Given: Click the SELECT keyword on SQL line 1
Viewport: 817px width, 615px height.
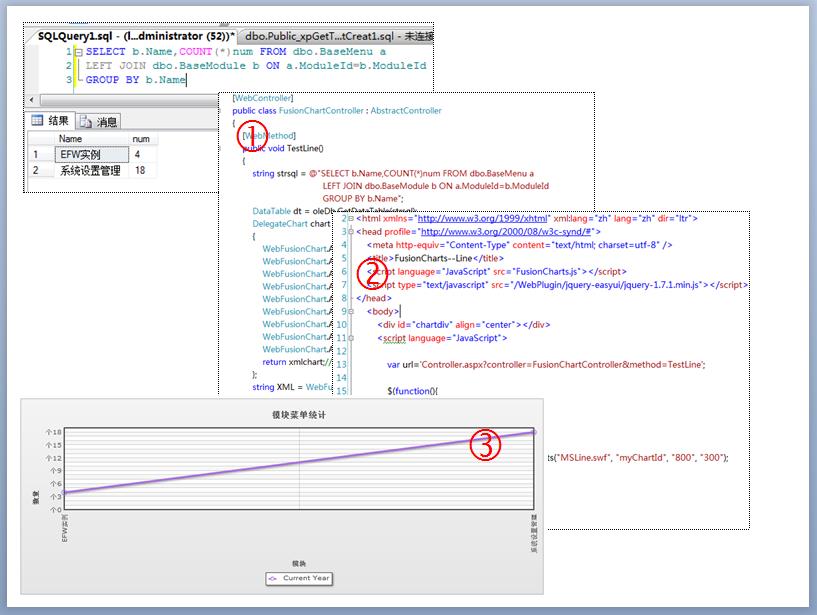Looking at the screenshot, I should pos(106,52).
